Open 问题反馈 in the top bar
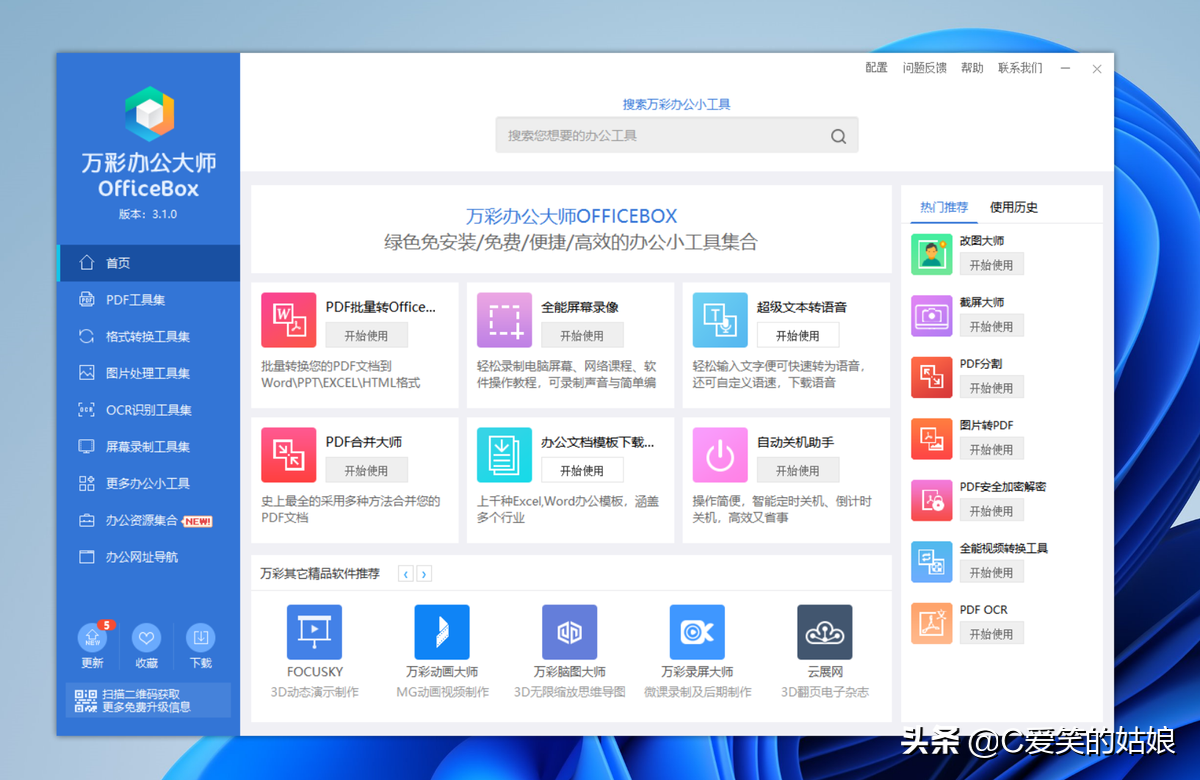Viewport: 1200px width, 780px height. coord(925,68)
